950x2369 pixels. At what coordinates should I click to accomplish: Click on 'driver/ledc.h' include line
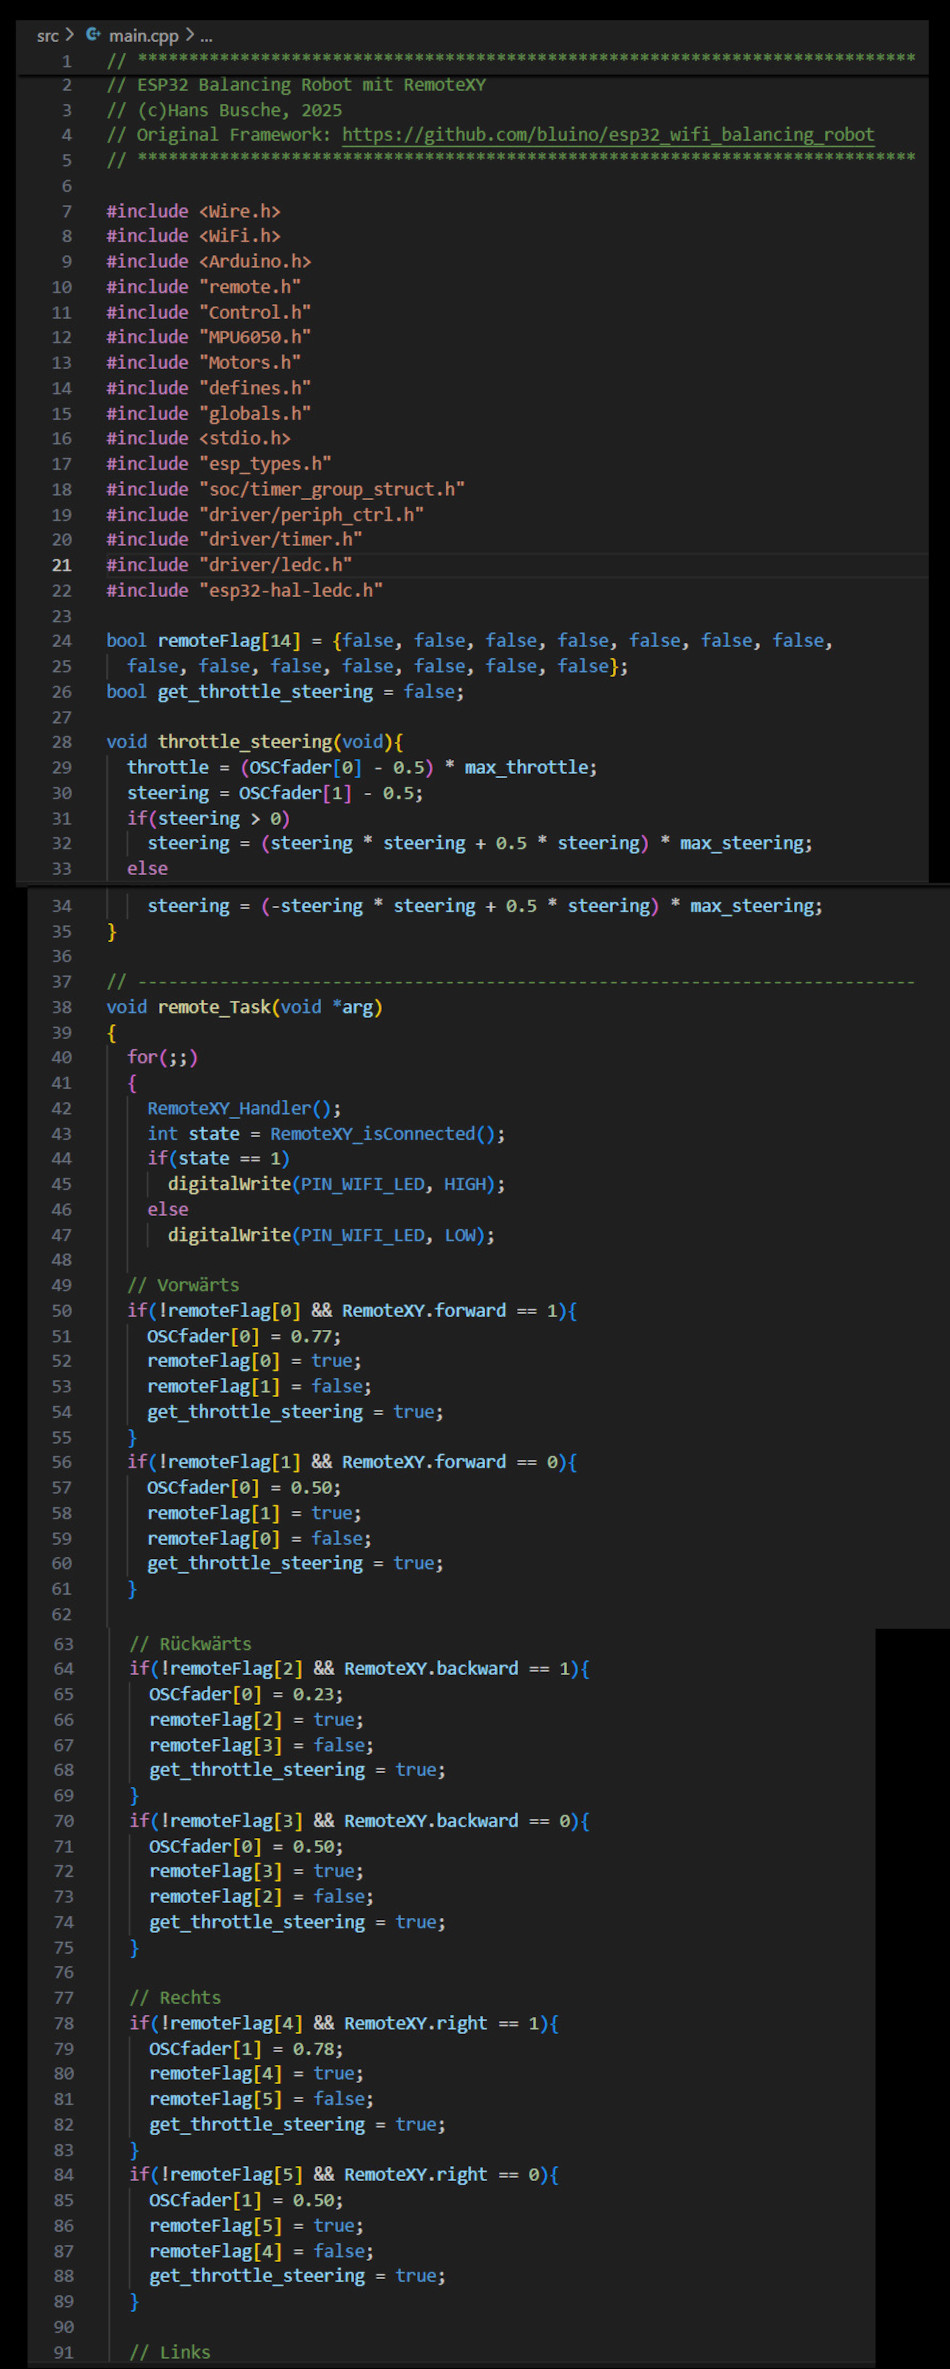(229, 565)
